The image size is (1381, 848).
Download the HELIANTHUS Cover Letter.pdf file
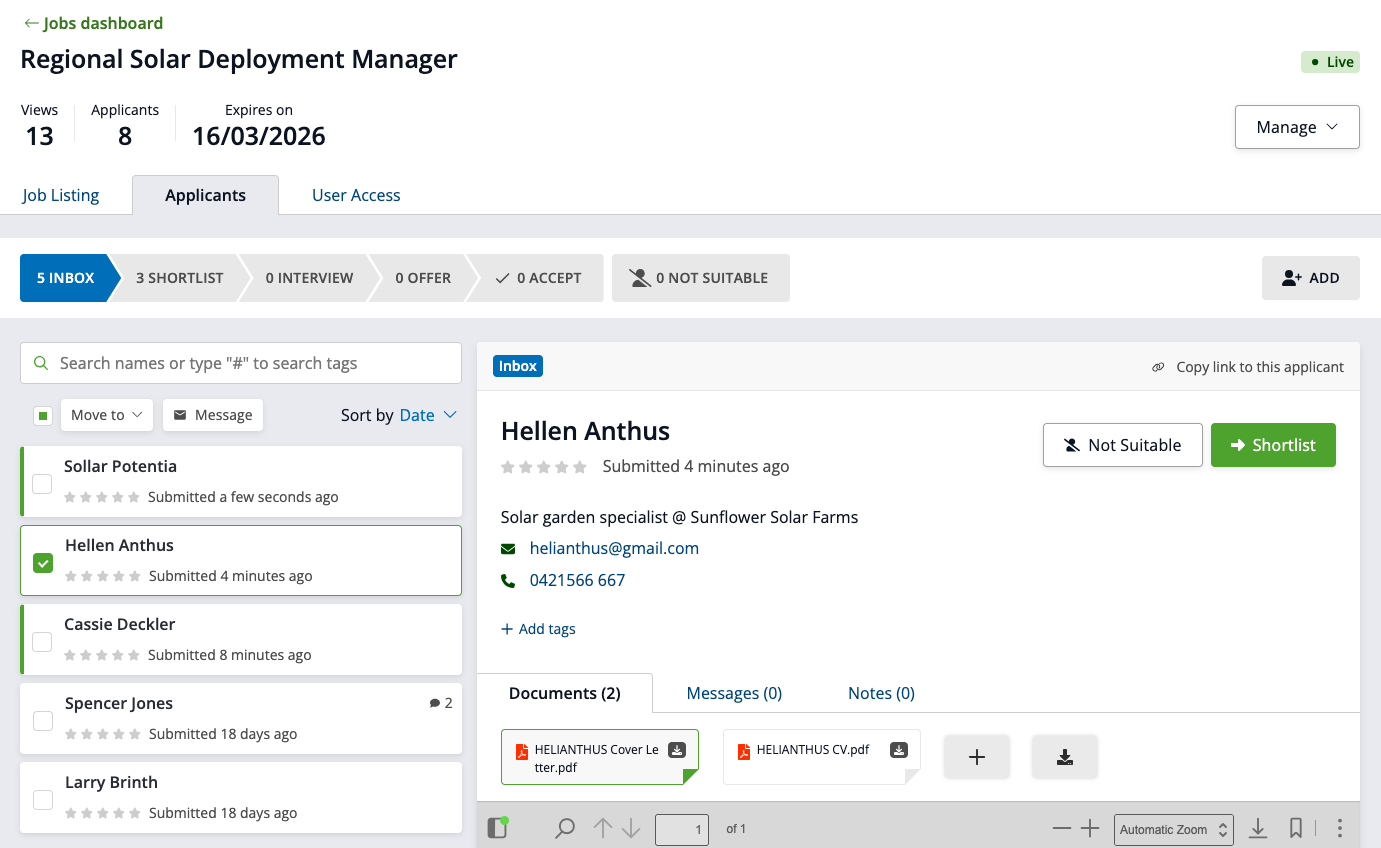(677, 750)
